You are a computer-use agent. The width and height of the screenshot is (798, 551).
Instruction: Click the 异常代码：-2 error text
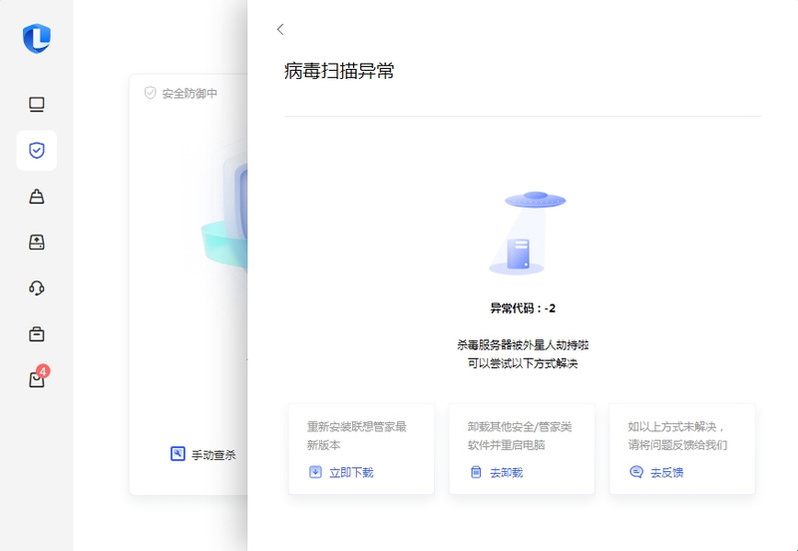point(522,309)
